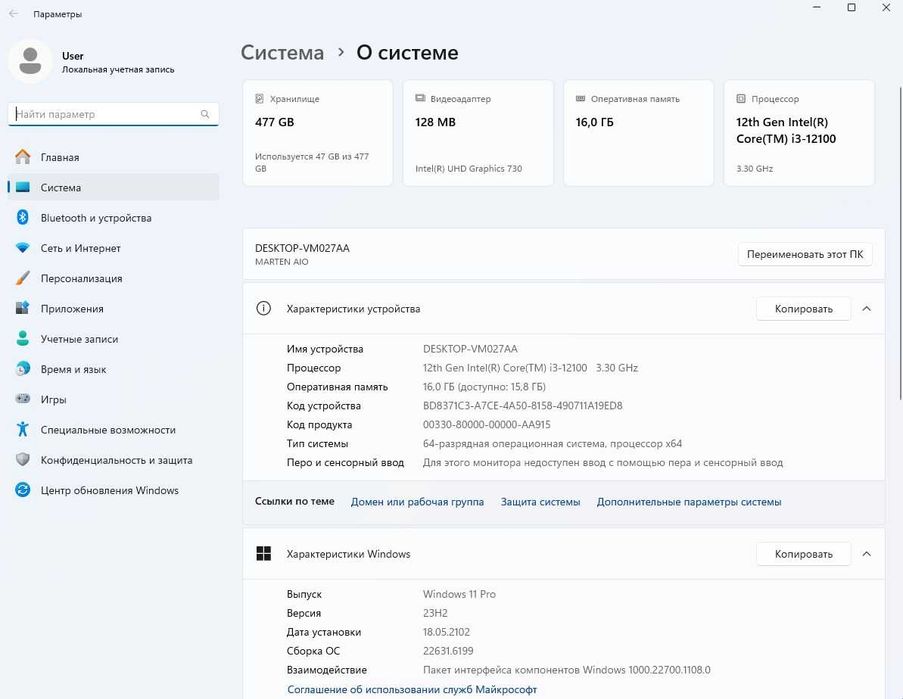Click the Найти параметр search field
903x699 pixels.
pos(113,114)
